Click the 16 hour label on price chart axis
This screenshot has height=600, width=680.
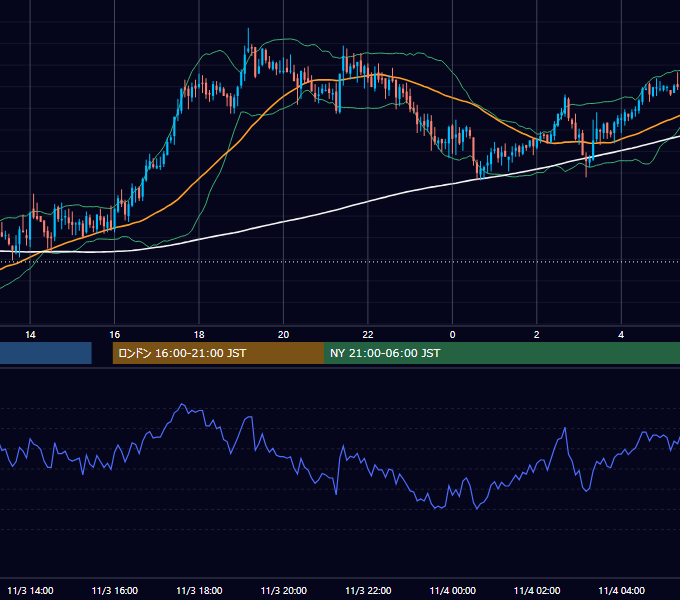click(114, 335)
